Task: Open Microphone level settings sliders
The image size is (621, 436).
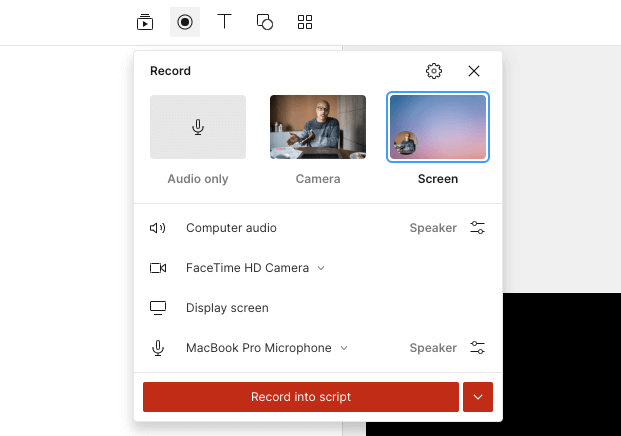Action: point(478,348)
